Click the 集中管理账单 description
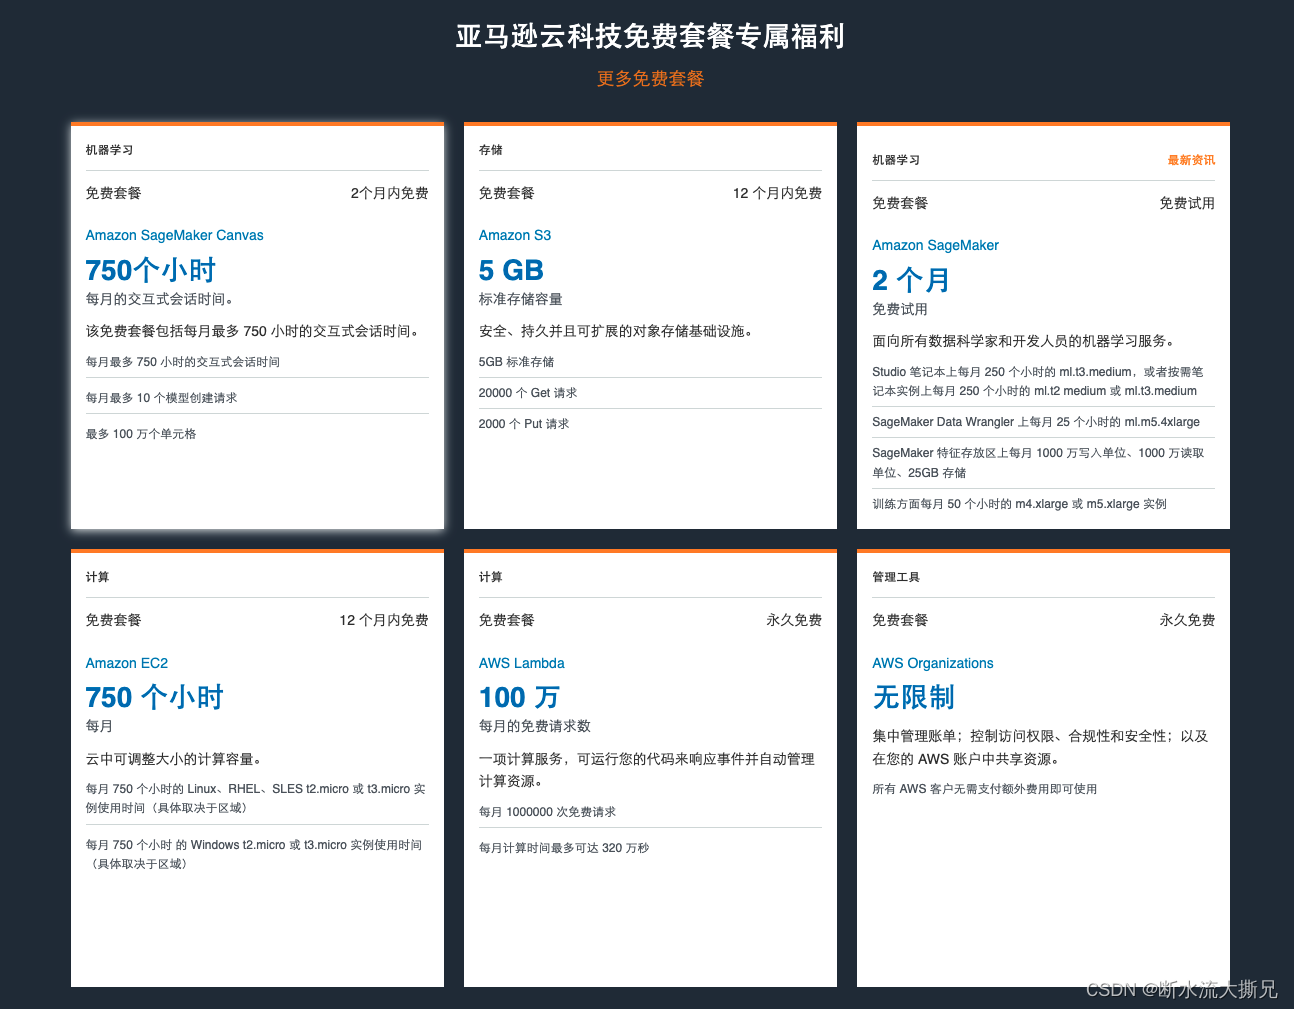Screen dimensions: 1294x1009 (1040, 747)
